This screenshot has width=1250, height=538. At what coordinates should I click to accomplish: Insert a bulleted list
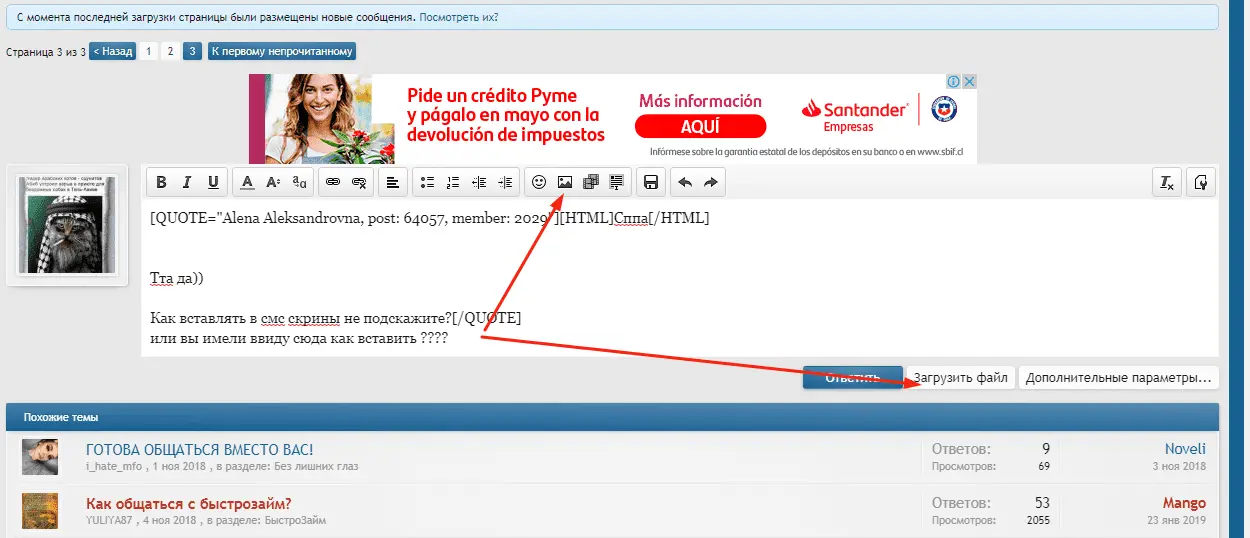coord(427,182)
